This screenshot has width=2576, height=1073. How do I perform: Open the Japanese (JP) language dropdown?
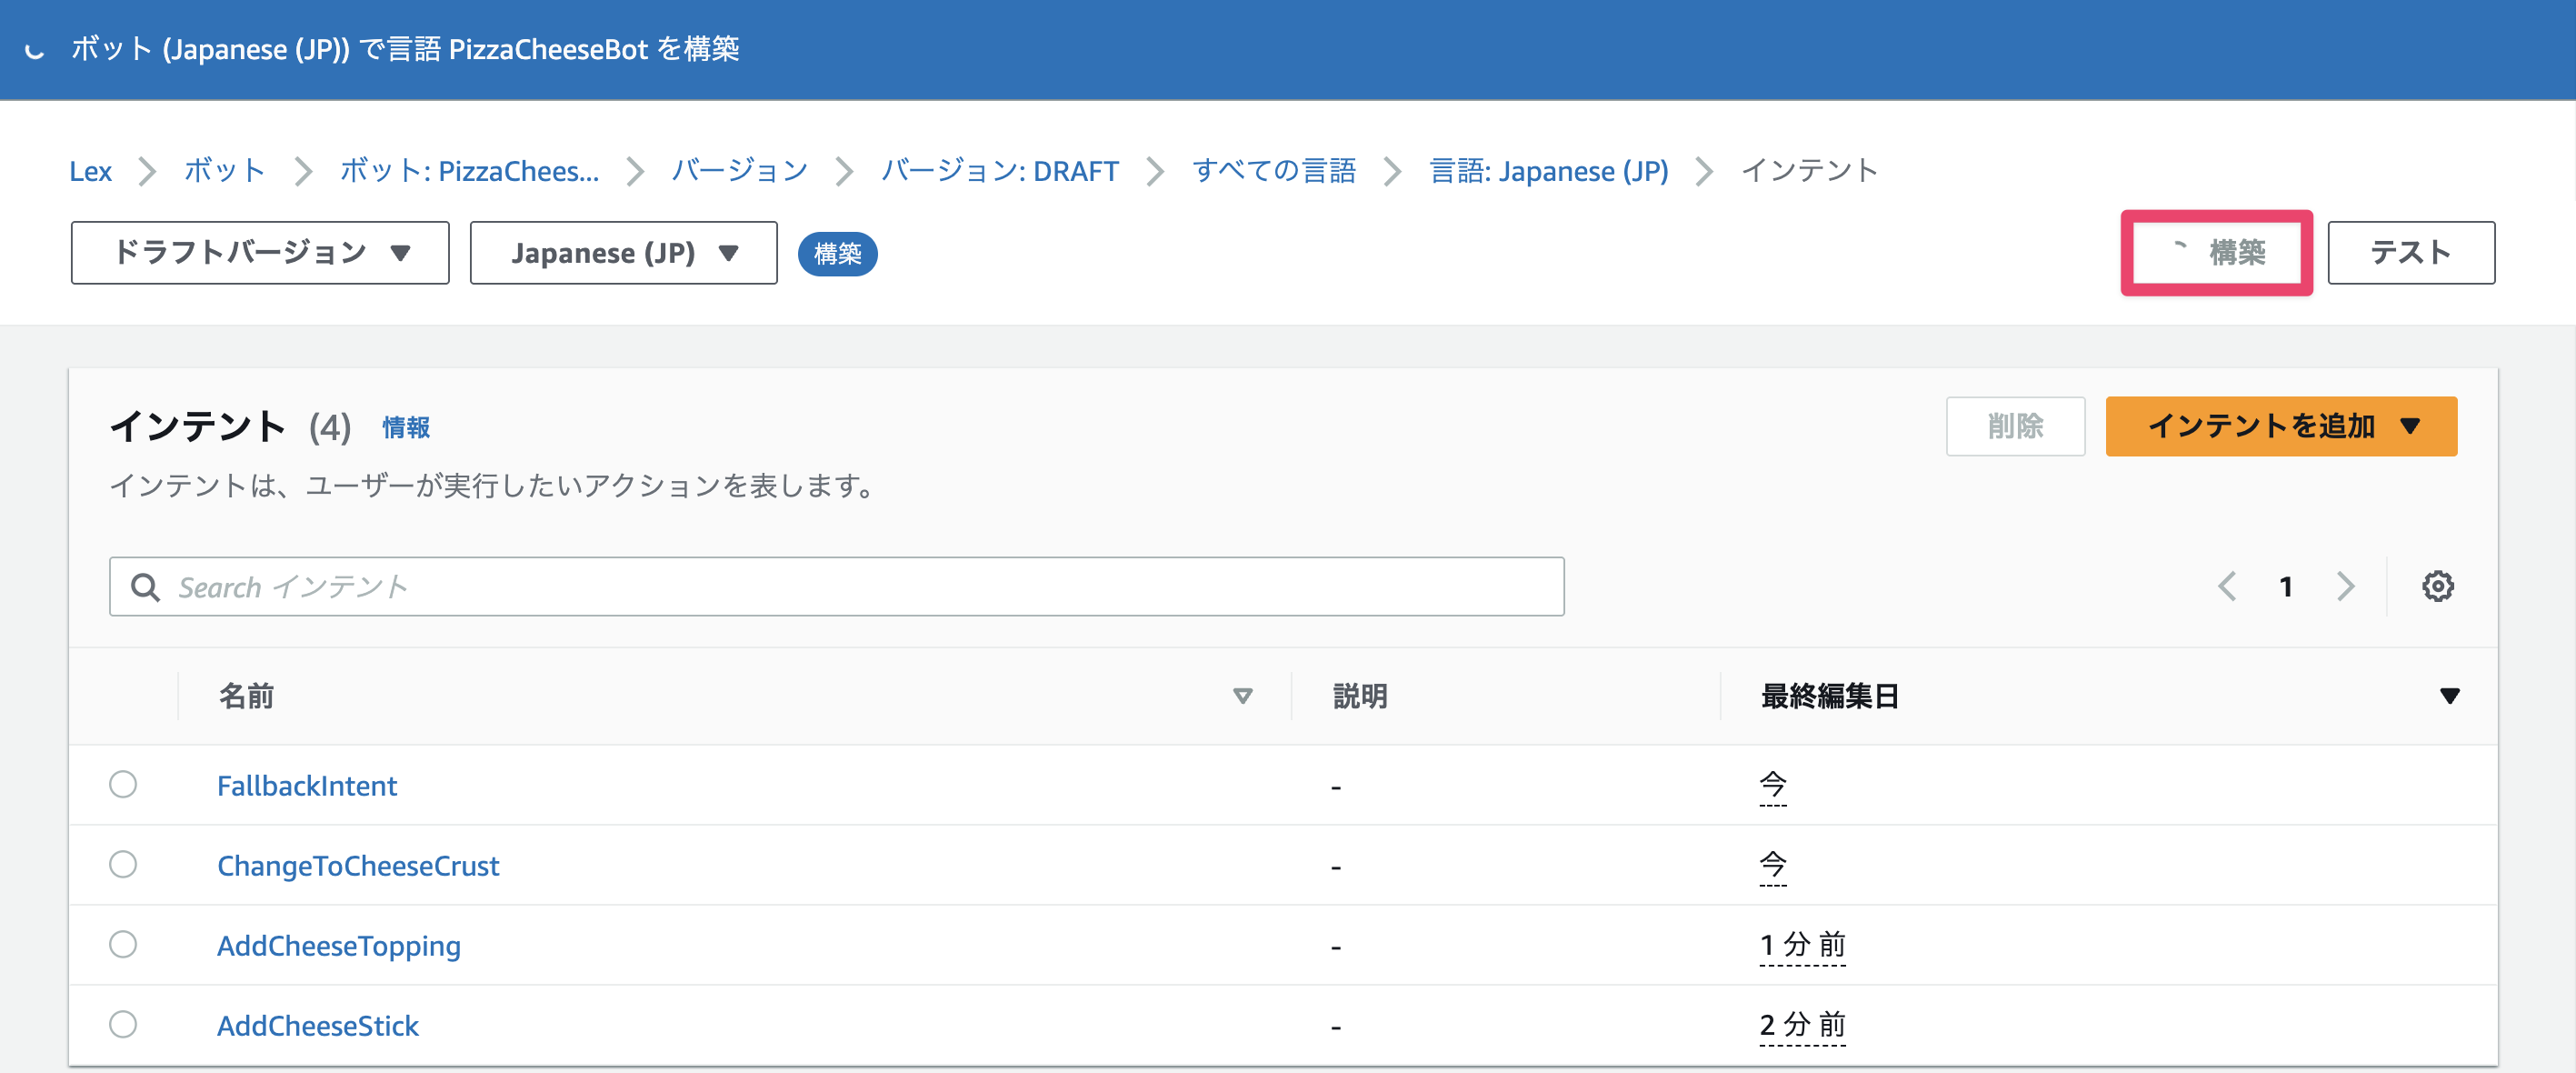pyautogui.click(x=623, y=252)
